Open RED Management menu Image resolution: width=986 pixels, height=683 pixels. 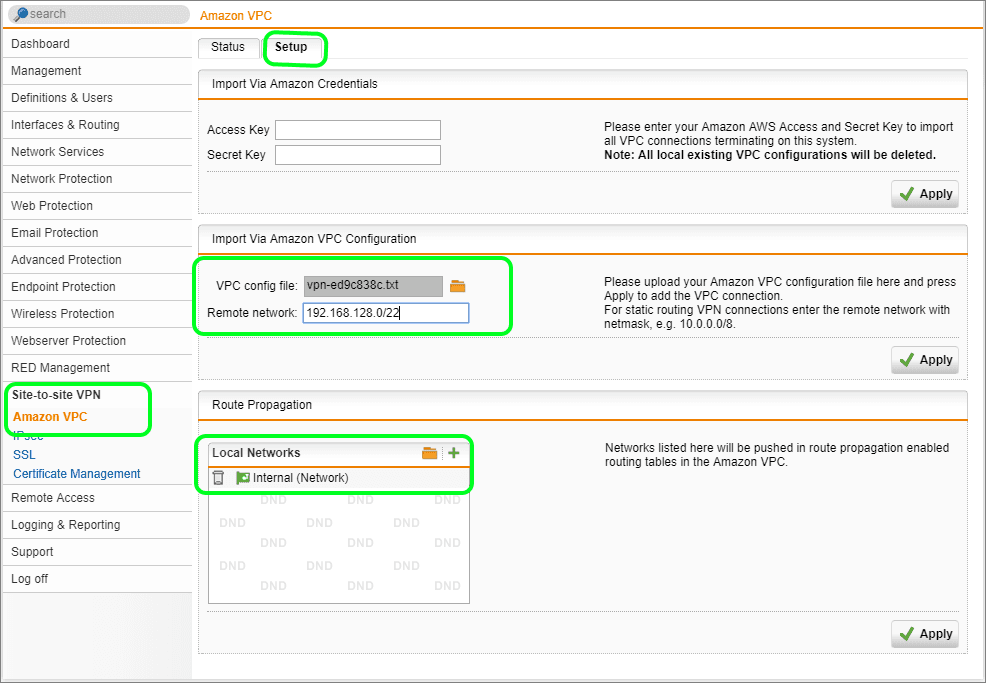[x=97, y=369]
